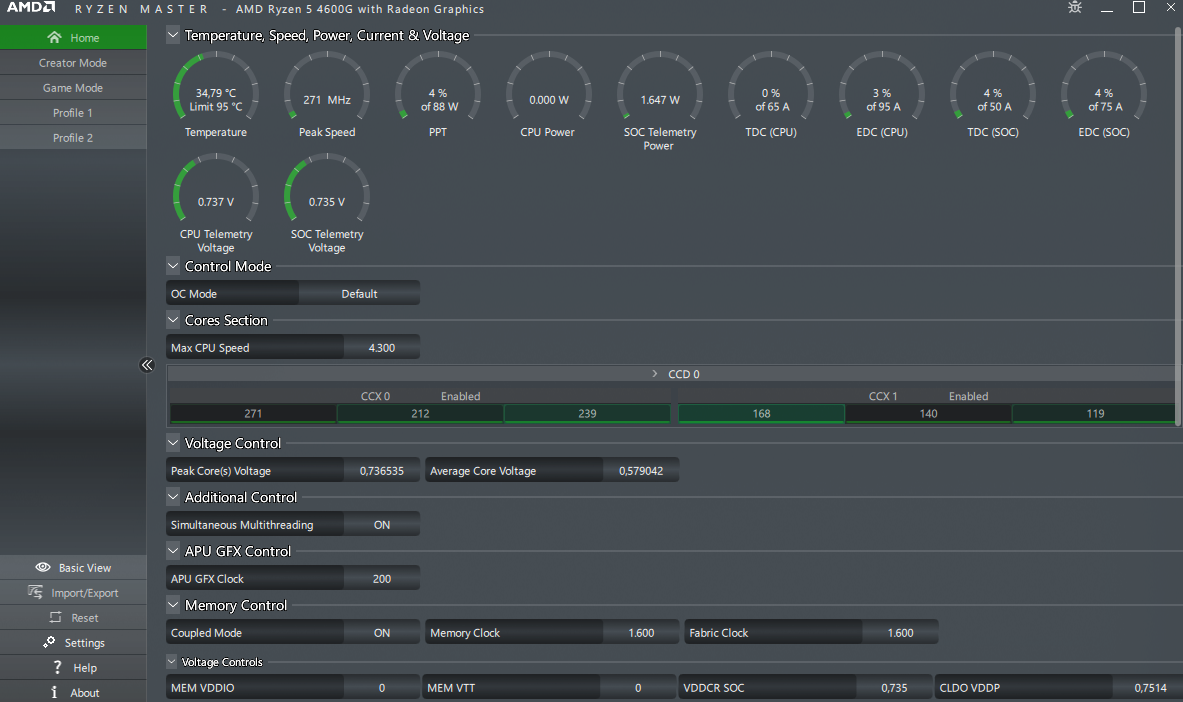The height and width of the screenshot is (702, 1183).
Task: Reset settings using Reset button
Action: [73, 617]
